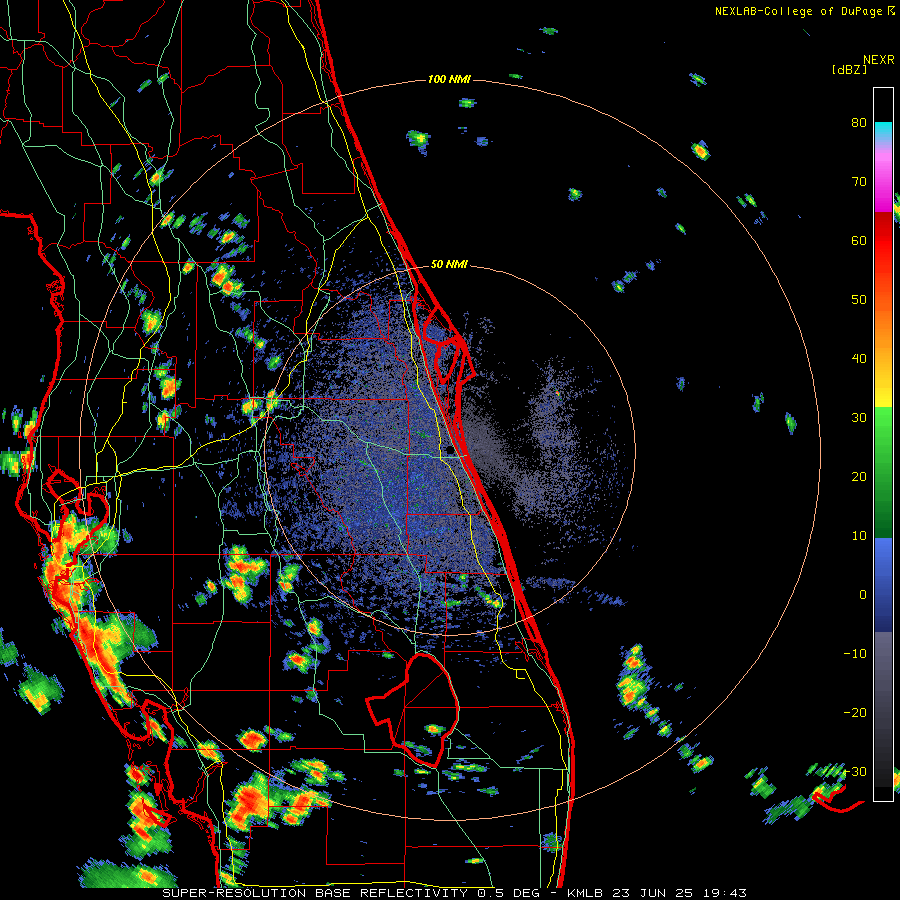Click the 50 NMI range ring label

pos(449,265)
